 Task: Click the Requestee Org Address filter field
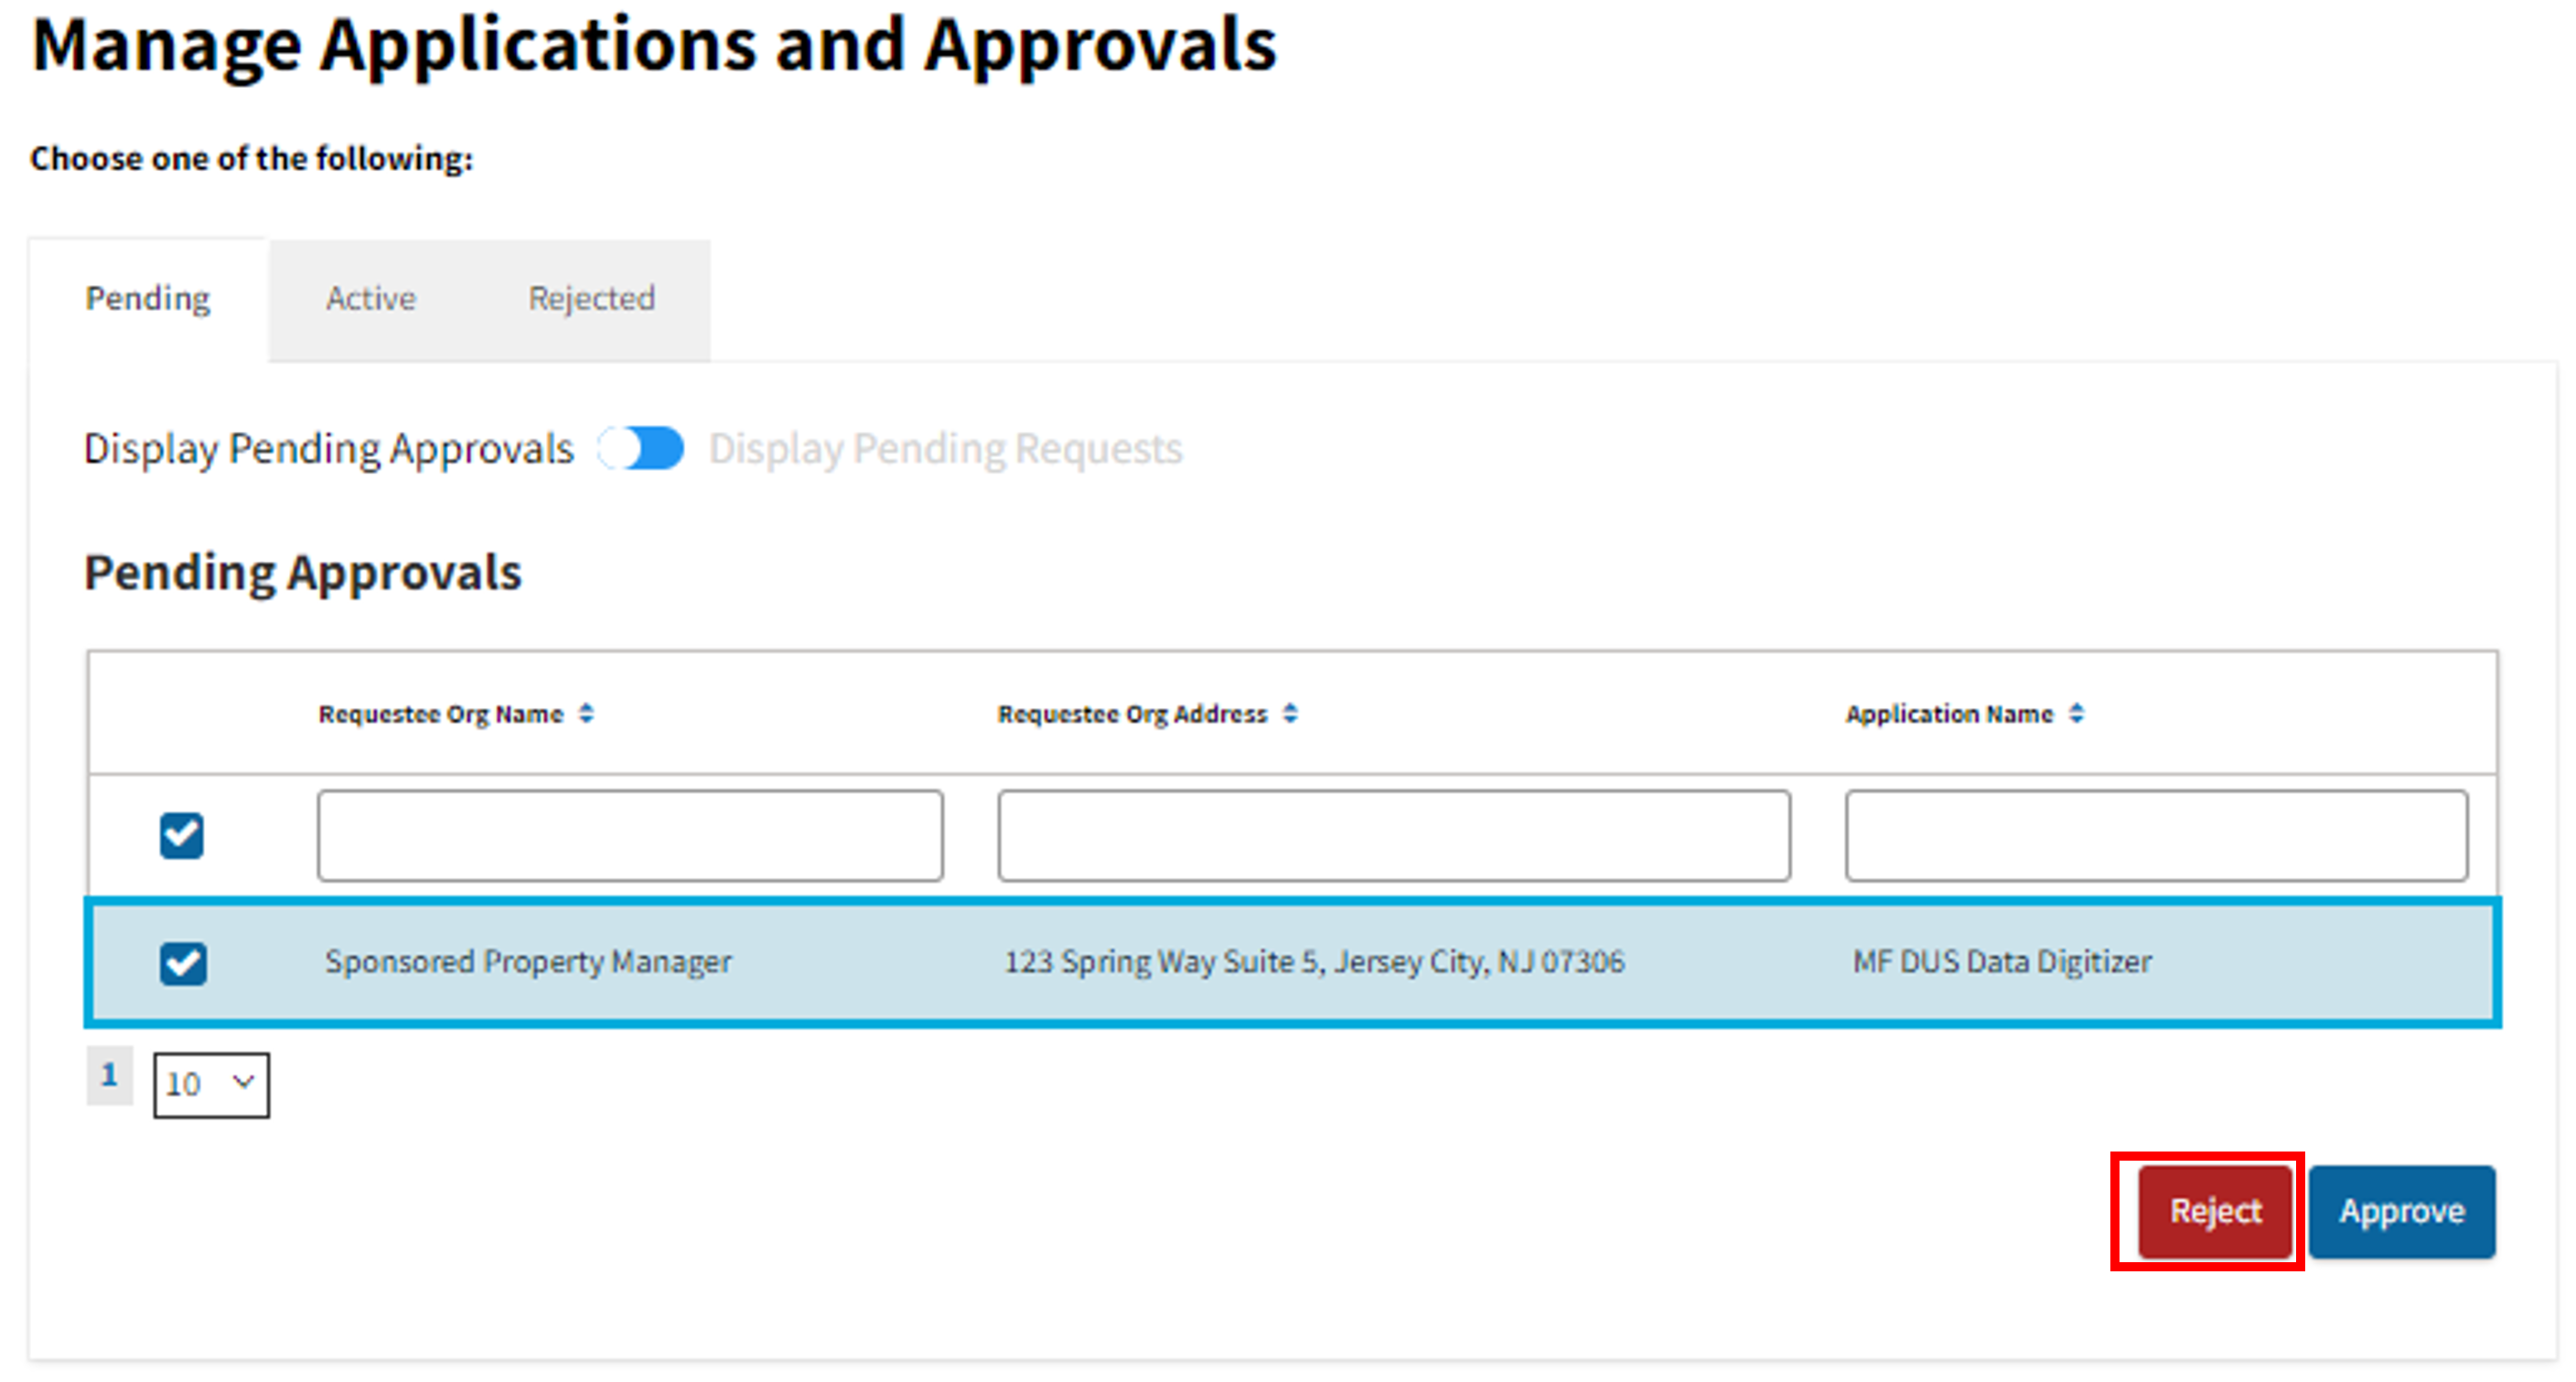click(1394, 835)
